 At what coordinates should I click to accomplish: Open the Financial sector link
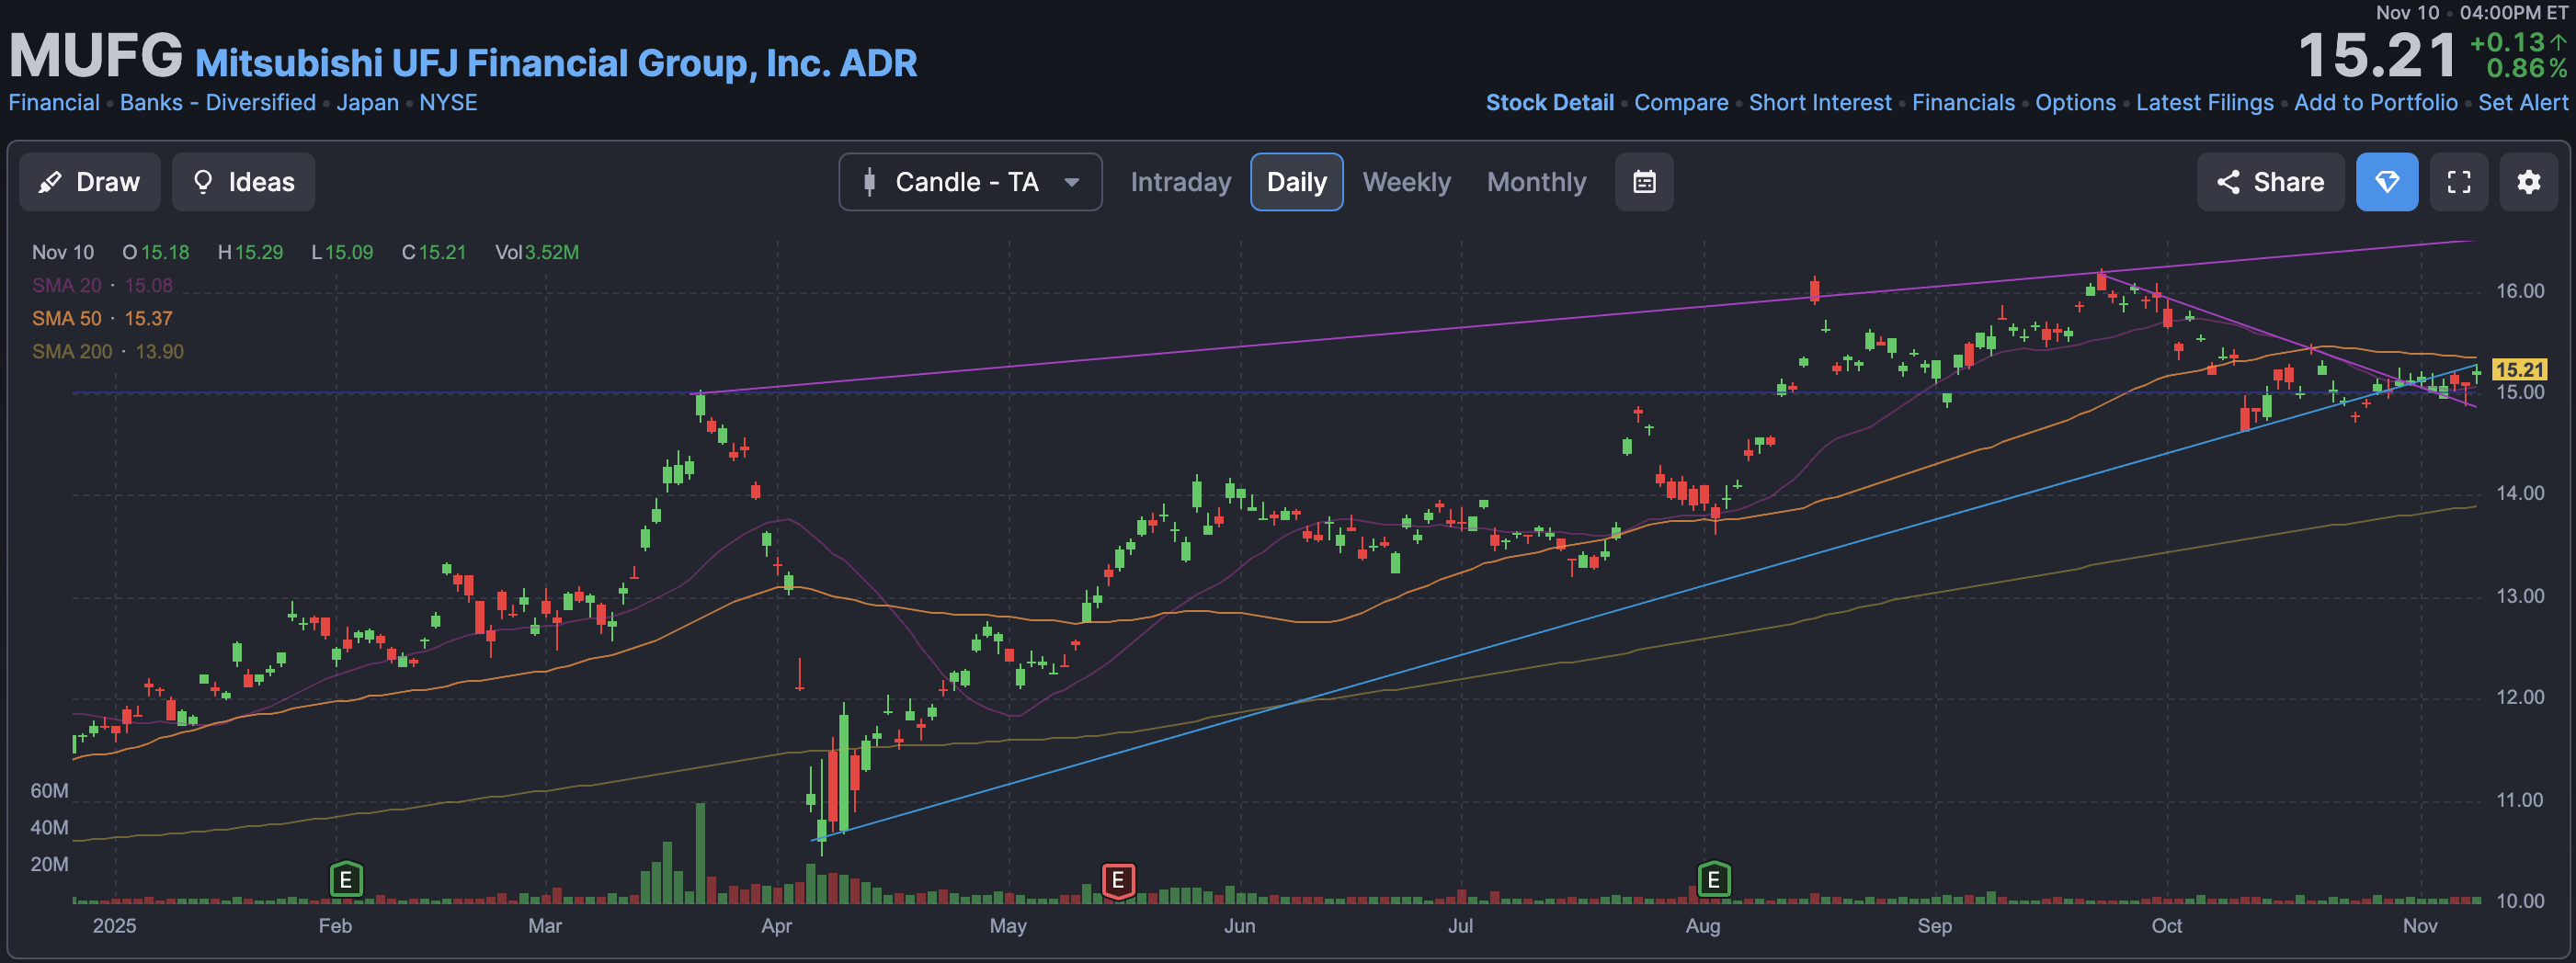54,103
